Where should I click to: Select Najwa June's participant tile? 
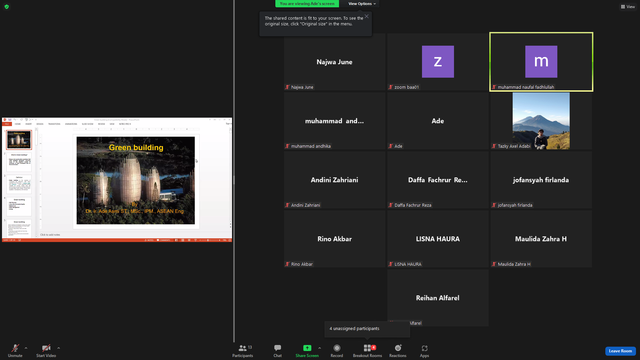(335, 62)
